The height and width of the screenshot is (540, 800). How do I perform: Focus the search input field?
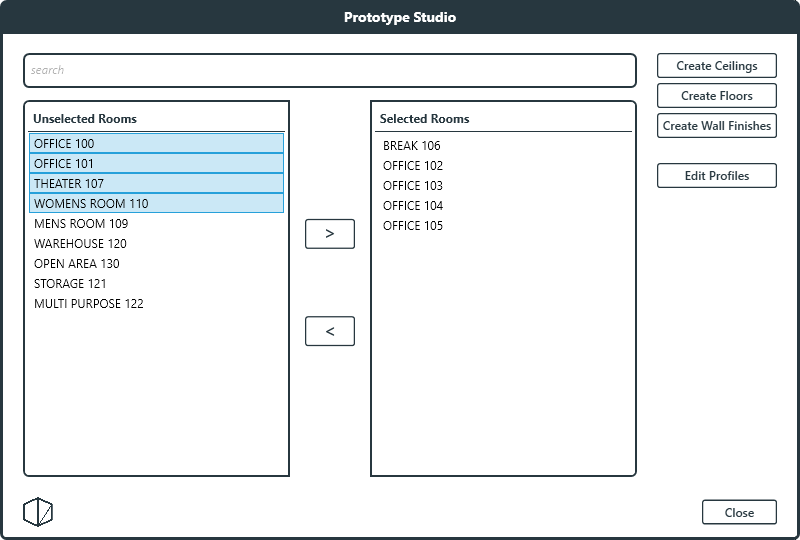(330, 71)
